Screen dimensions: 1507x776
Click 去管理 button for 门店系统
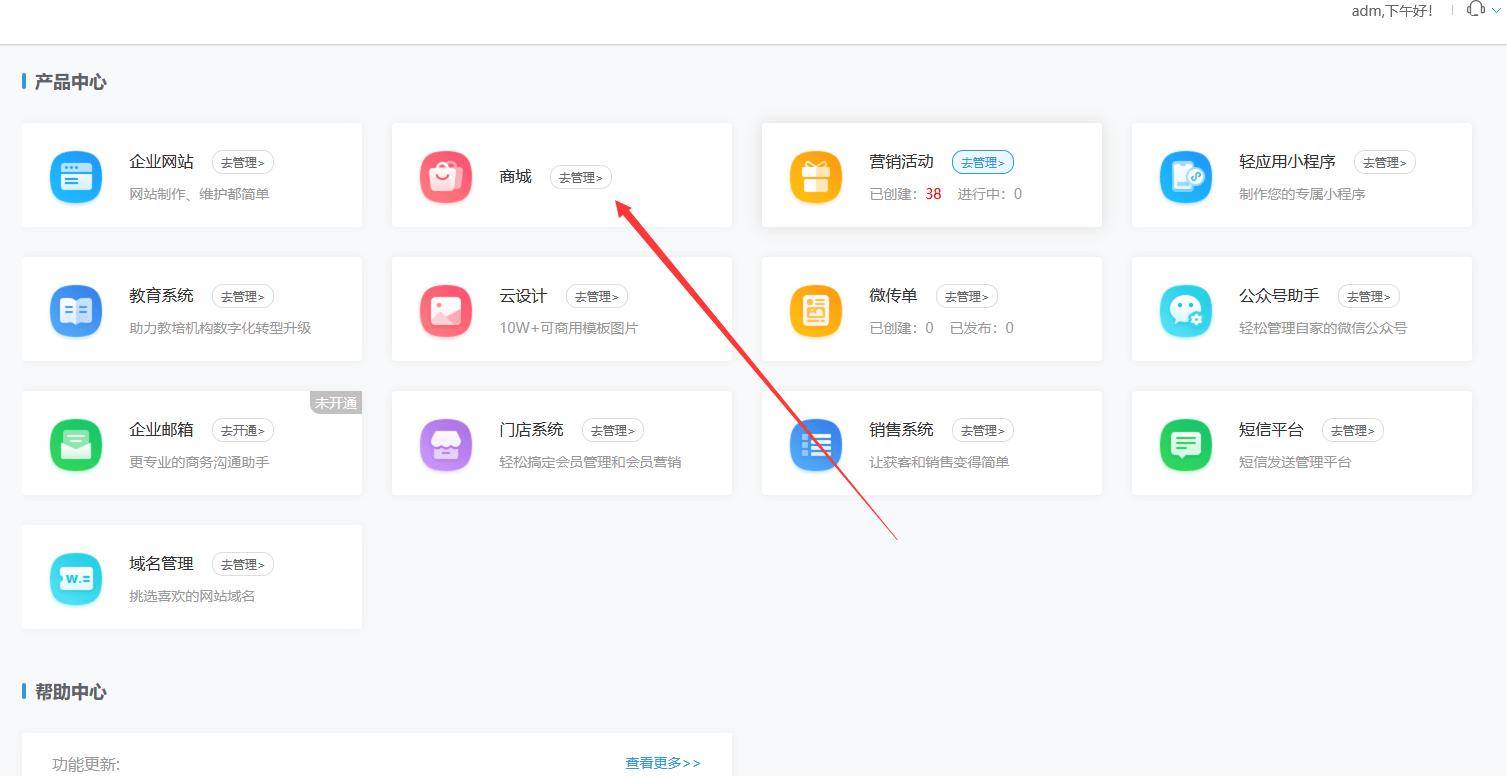click(x=613, y=430)
